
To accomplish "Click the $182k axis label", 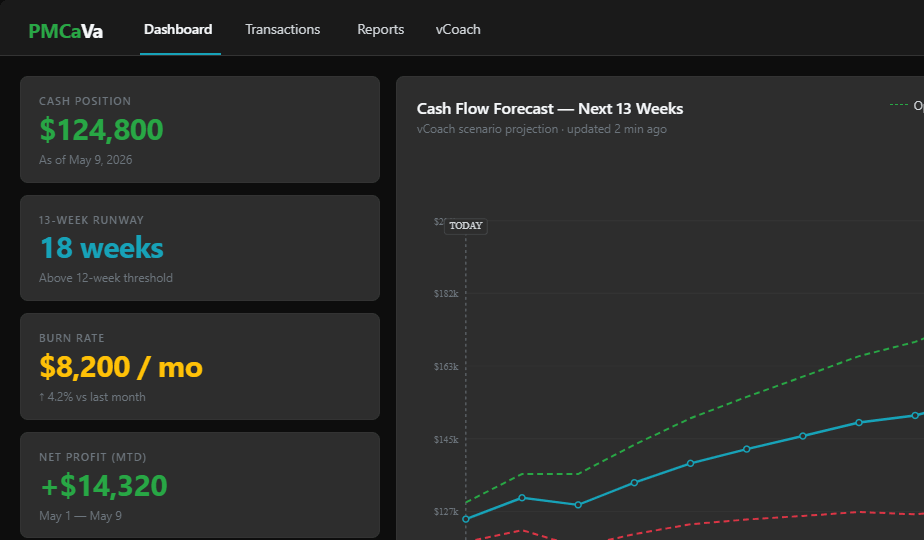I will tap(446, 294).
